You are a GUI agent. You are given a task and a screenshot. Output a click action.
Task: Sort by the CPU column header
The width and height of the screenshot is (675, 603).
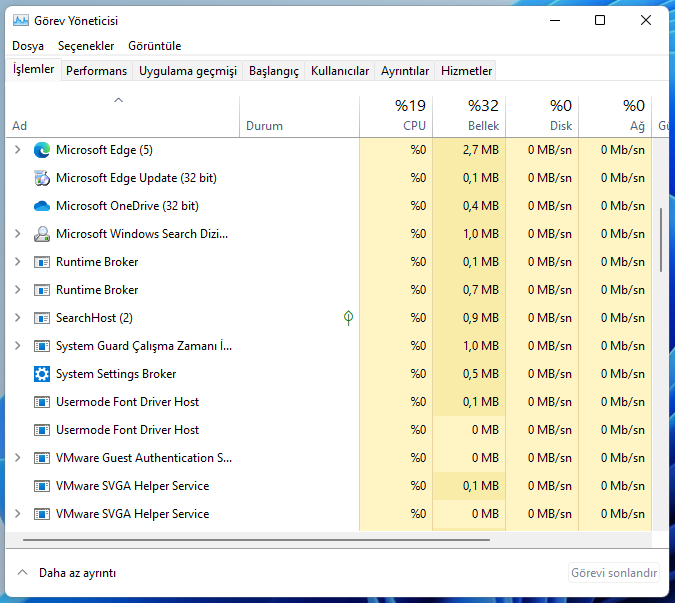(x=396, y=116)
